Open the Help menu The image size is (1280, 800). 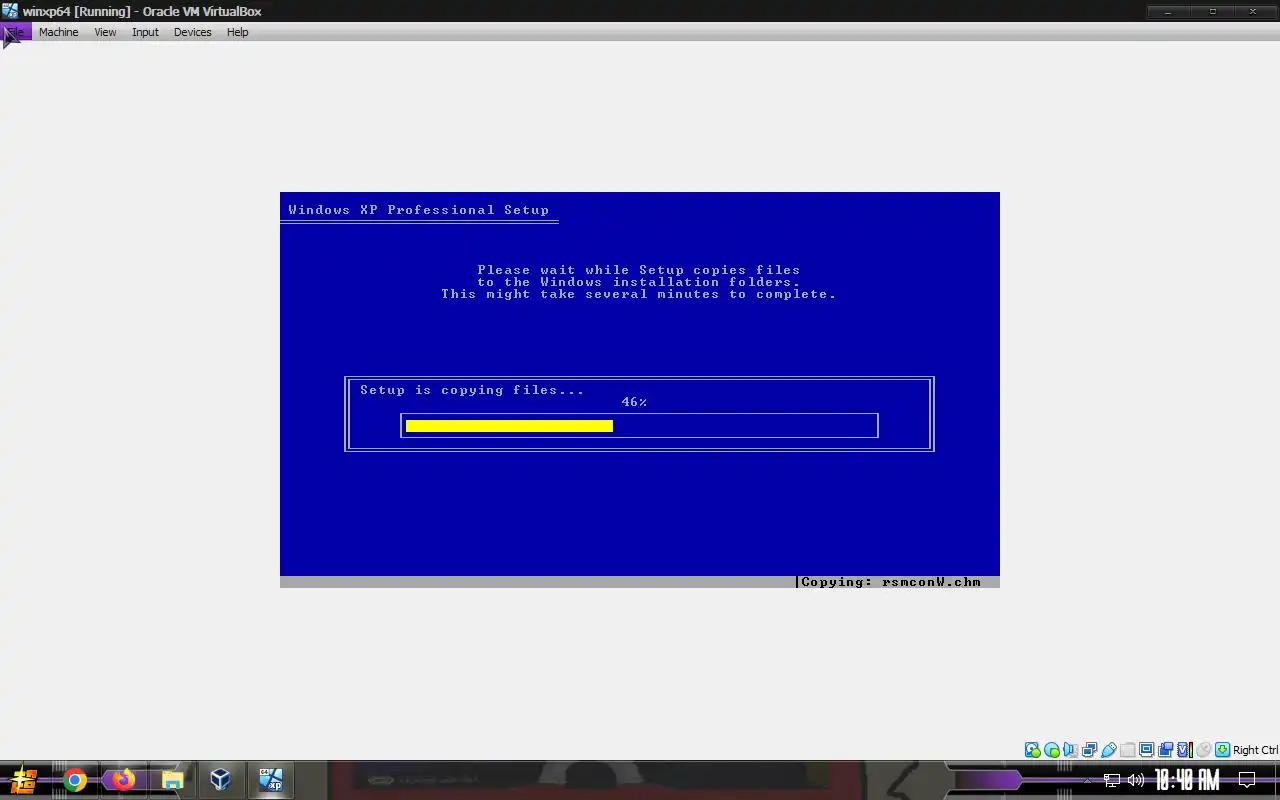pos(237,32)
